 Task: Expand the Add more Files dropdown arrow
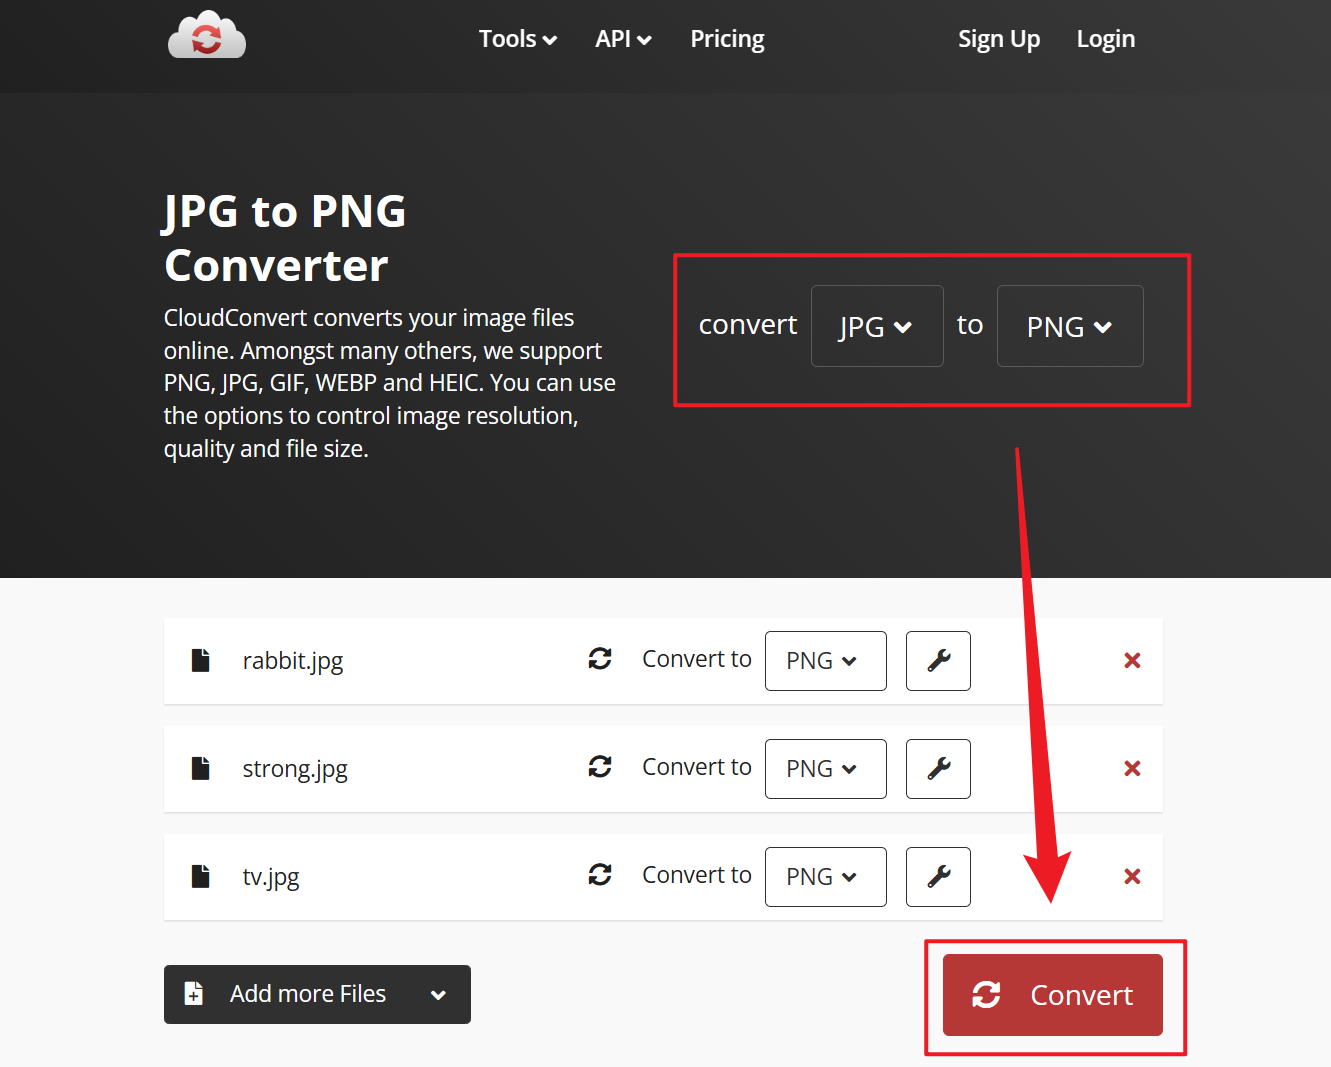[437, 994]
